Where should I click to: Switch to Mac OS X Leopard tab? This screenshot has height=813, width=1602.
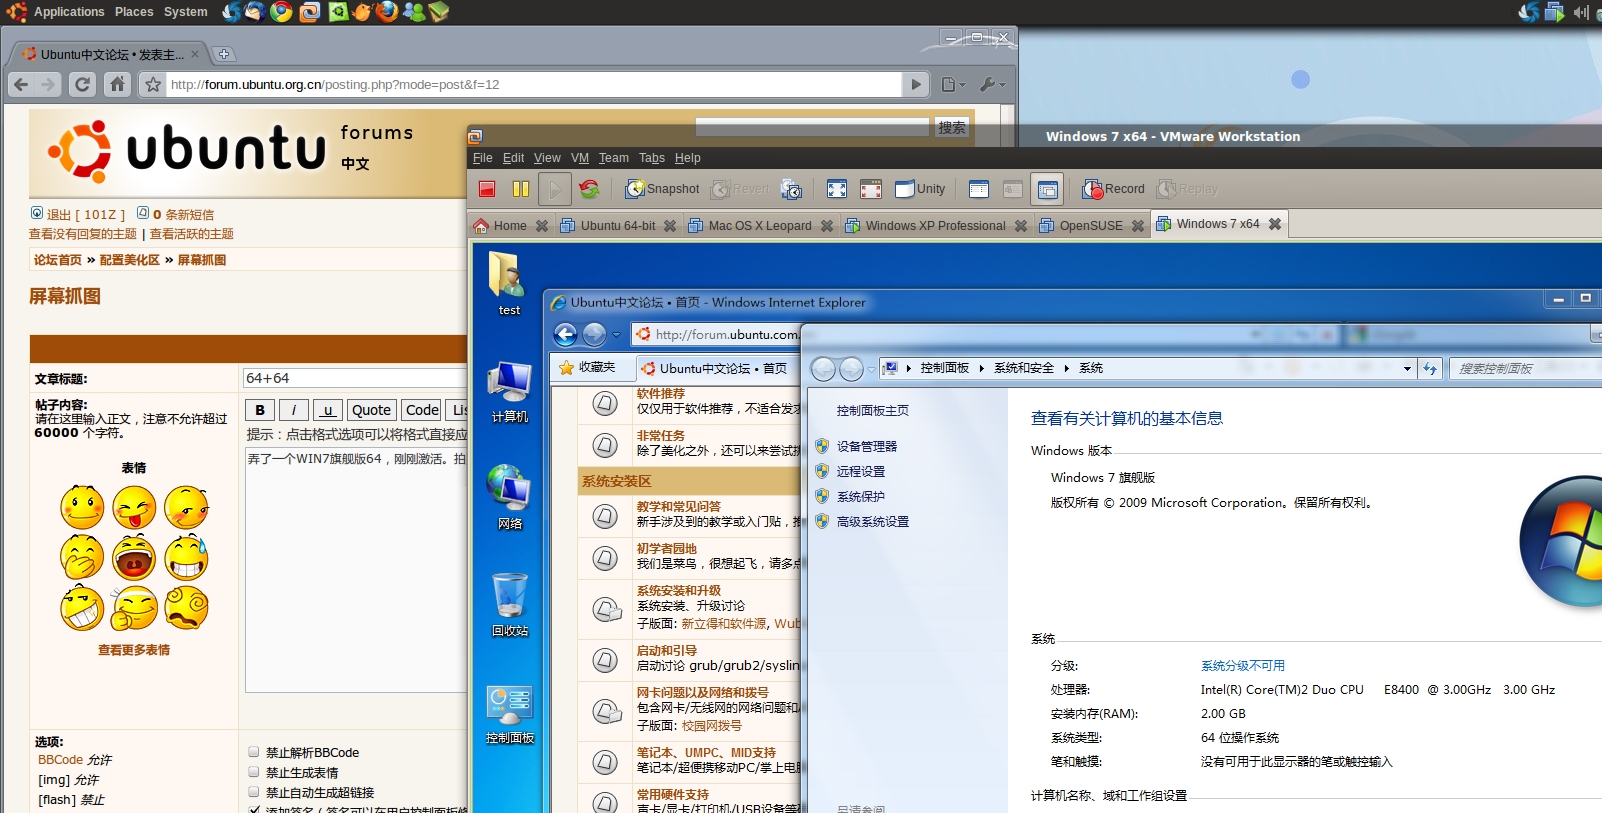[x=750, y=225]
